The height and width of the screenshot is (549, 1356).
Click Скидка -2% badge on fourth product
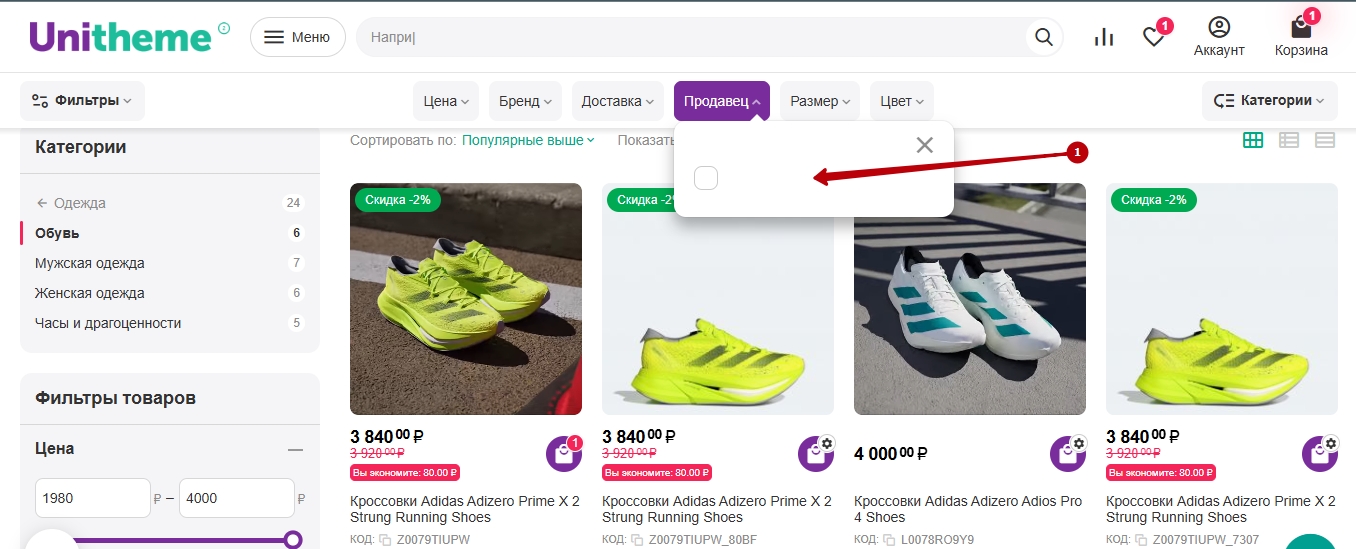[x=1154, y=200]
